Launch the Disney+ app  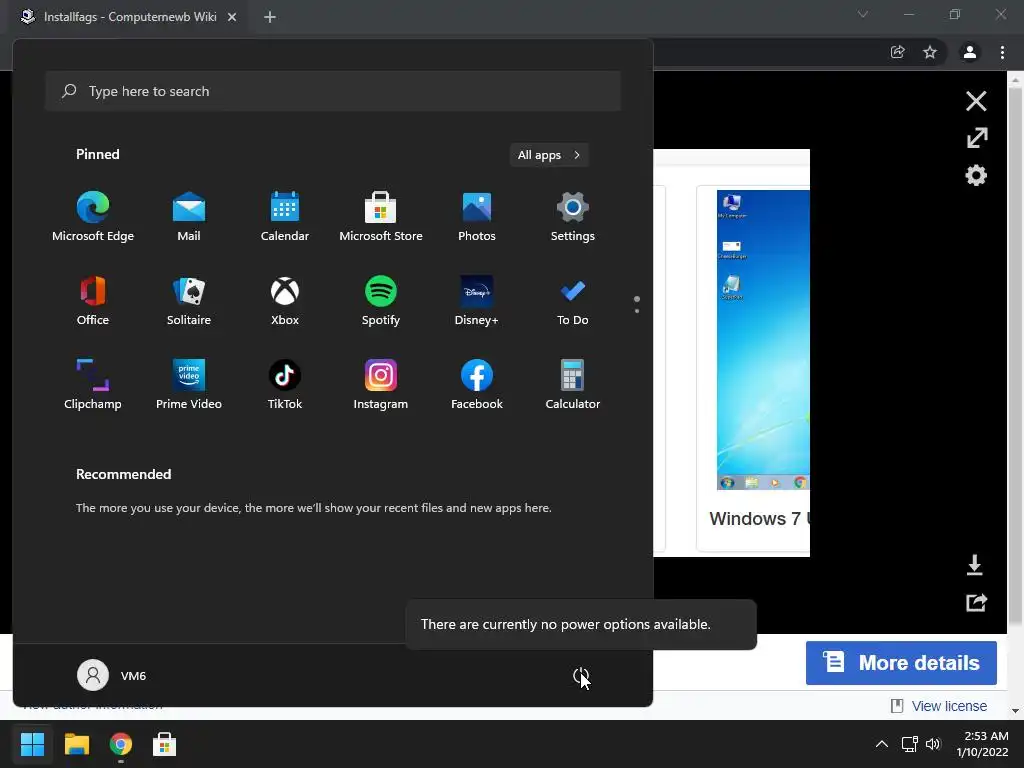[x=477, y=301]
